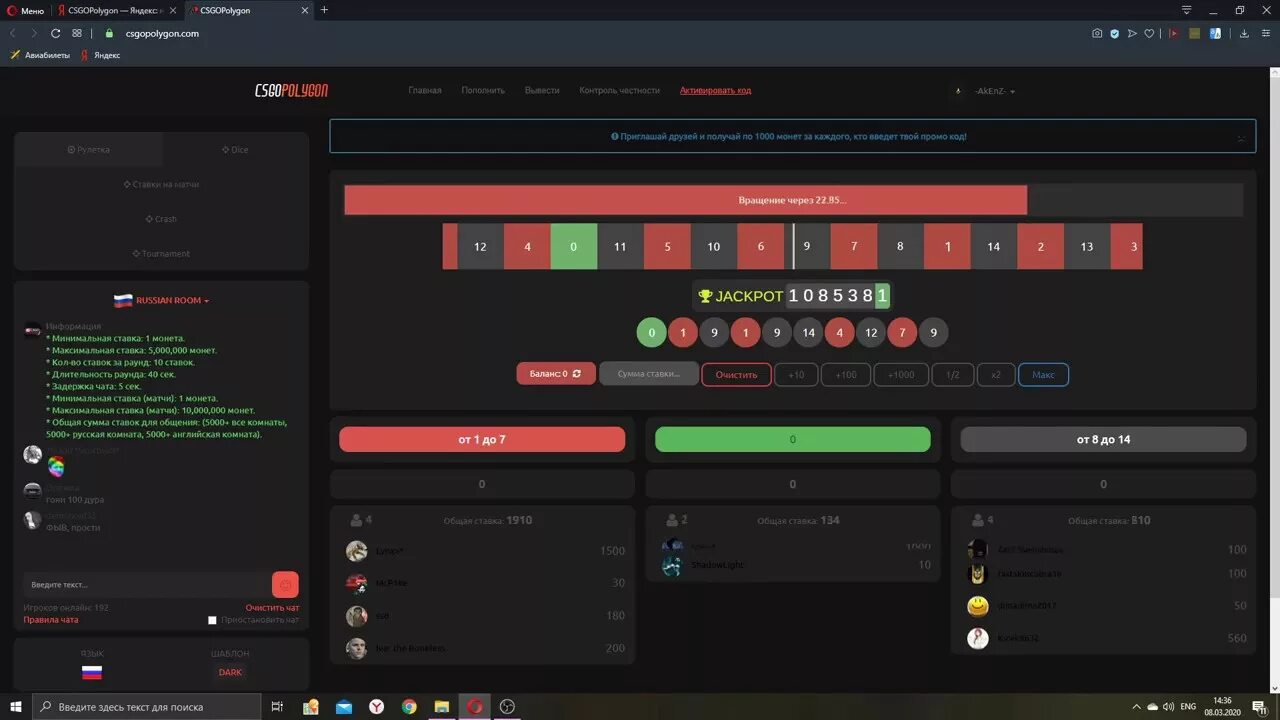Click the red 4 history ball
Image resolution: width=1280 pixels, height=720 pixels.
[840, 332]
